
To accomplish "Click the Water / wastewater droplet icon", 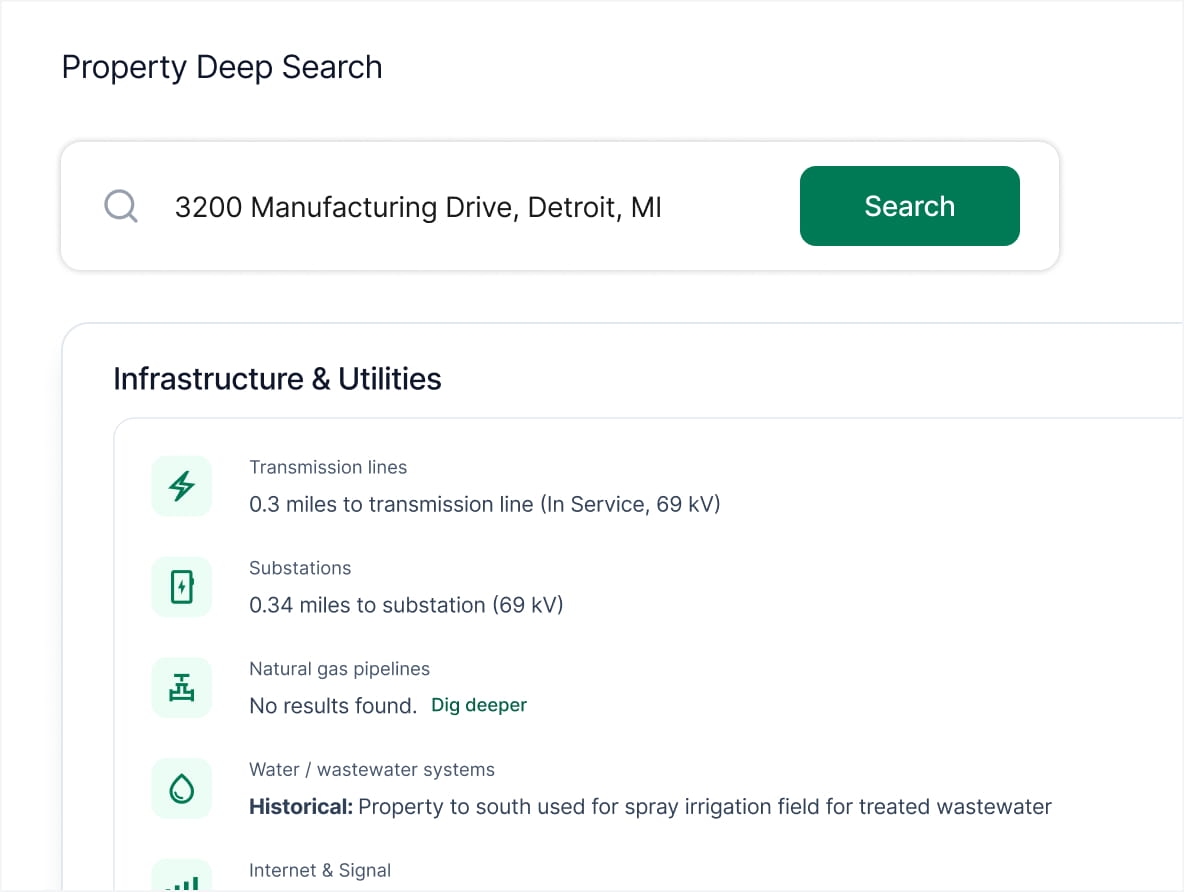I will click(x=182, y=789).
